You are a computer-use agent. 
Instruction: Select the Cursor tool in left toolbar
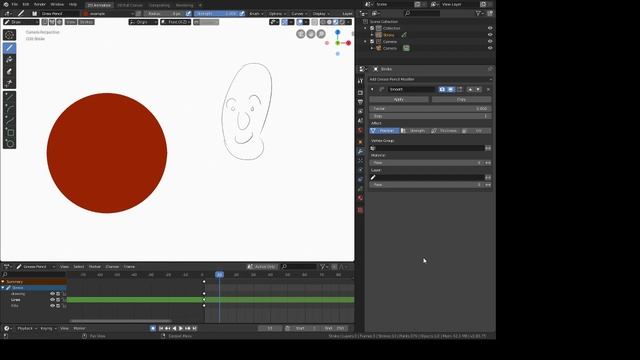(9, 35)
